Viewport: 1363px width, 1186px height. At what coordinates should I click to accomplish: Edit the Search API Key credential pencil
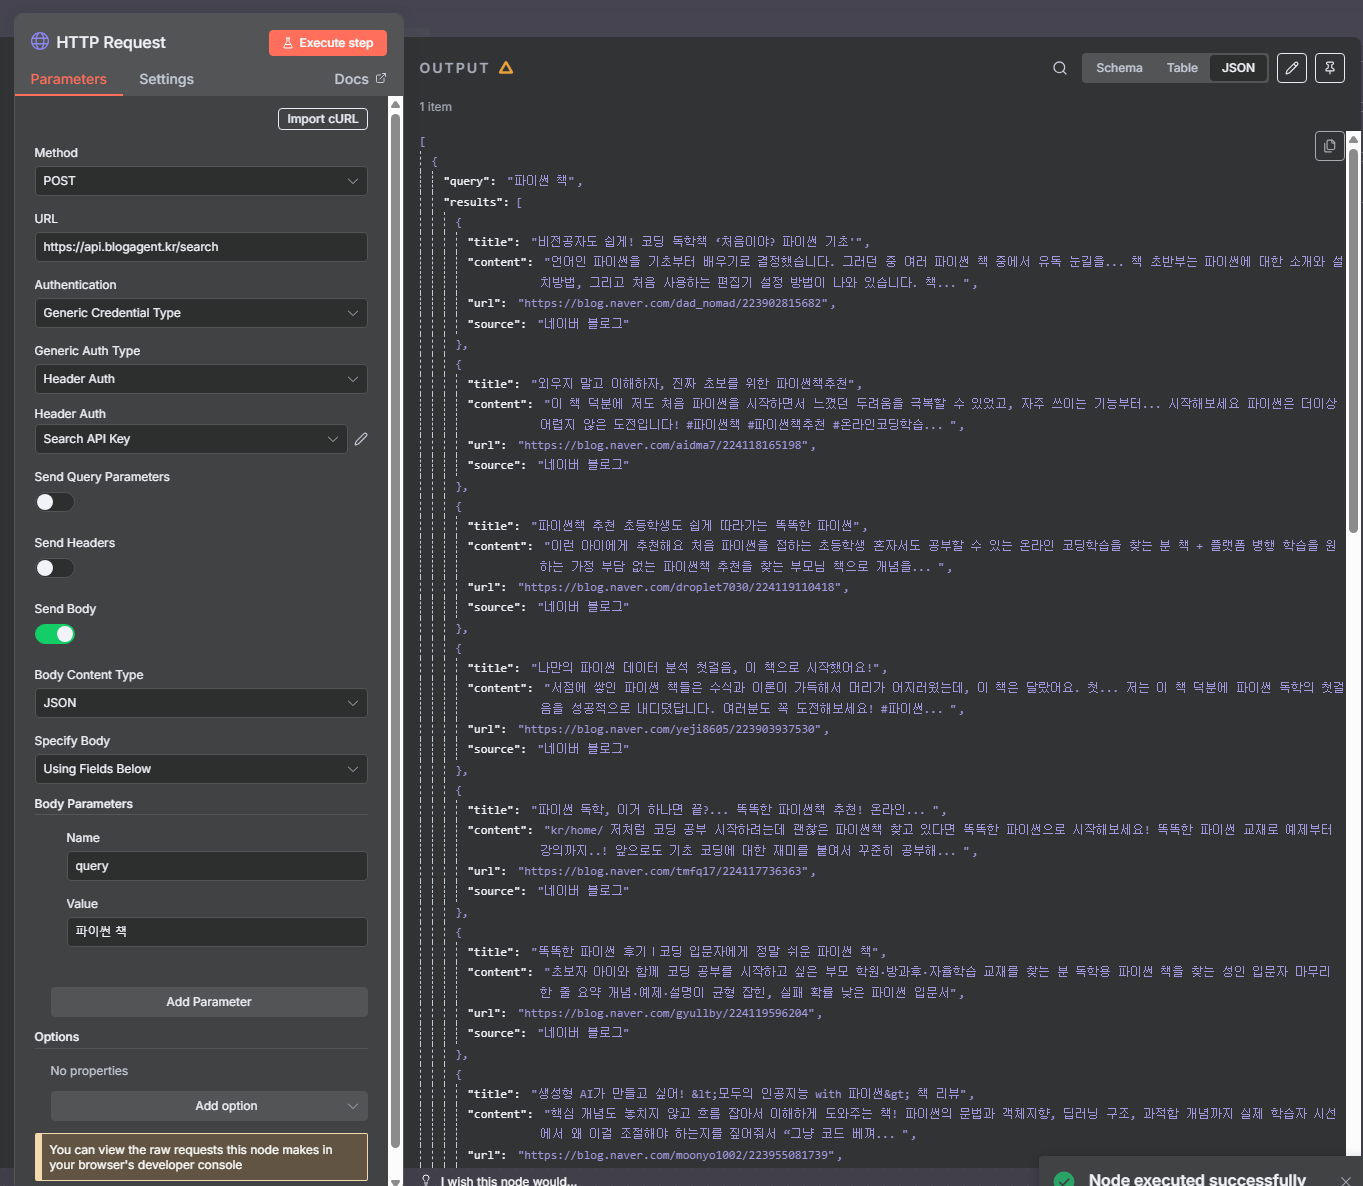pyautogui.click(x=361, y=439)
